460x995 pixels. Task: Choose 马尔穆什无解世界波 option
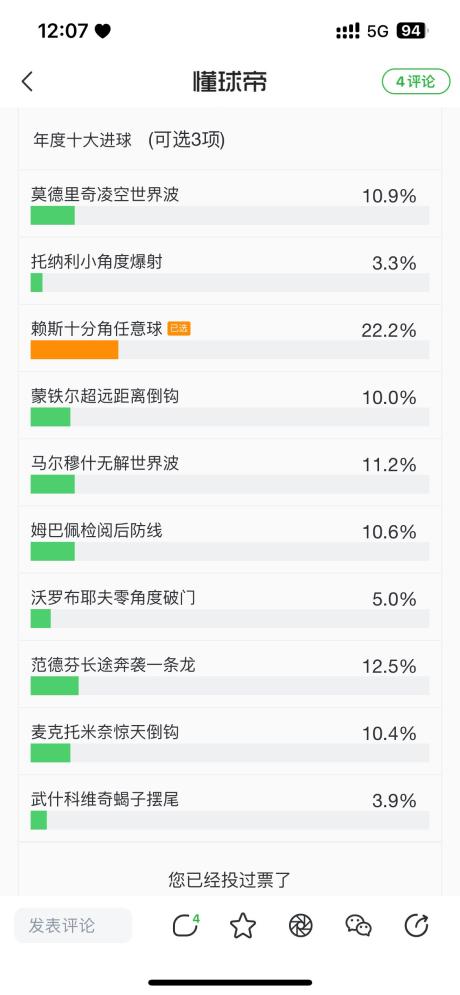230,473
